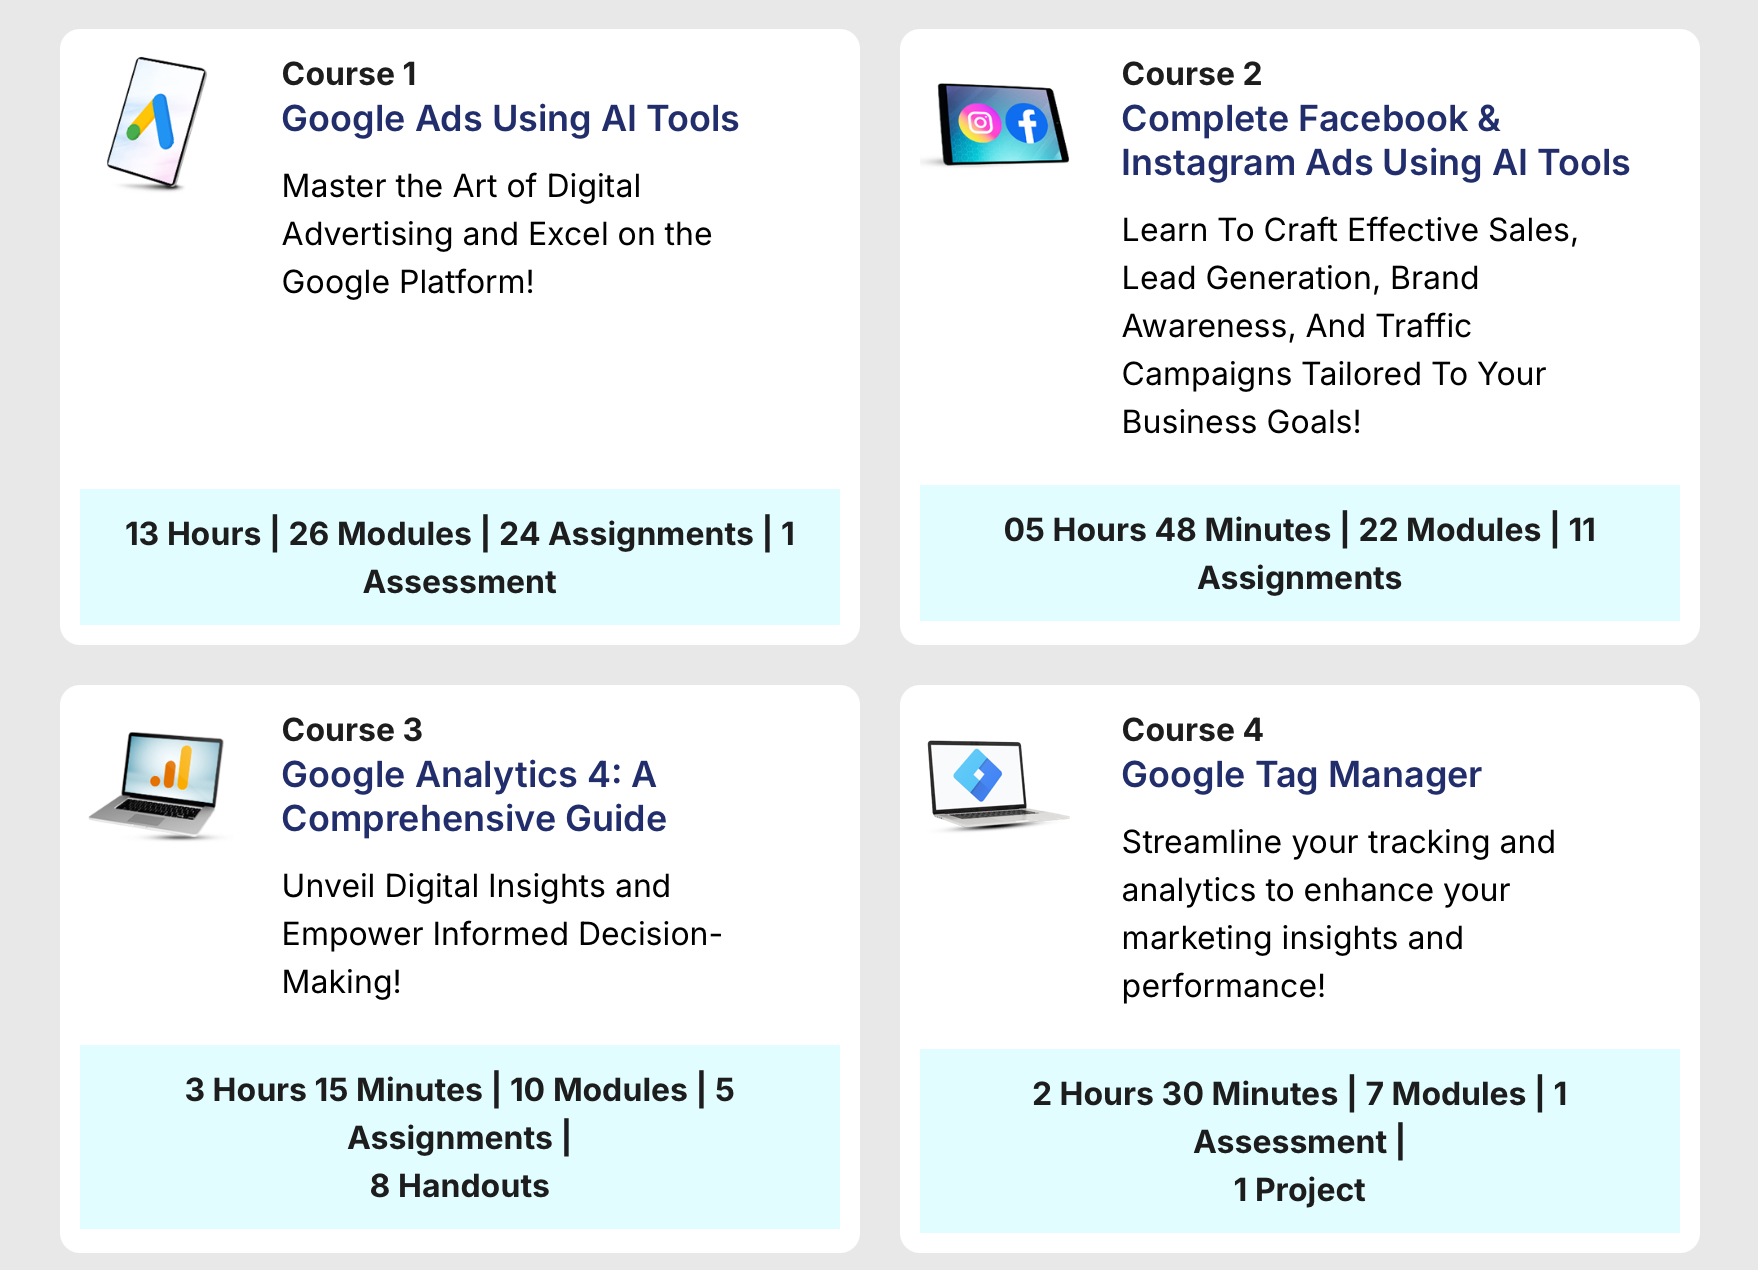Select the 05 Hours 48 Minutes info bar
The width and height of the screenshot is (1758, 1270).
(x=1299, y=553)
